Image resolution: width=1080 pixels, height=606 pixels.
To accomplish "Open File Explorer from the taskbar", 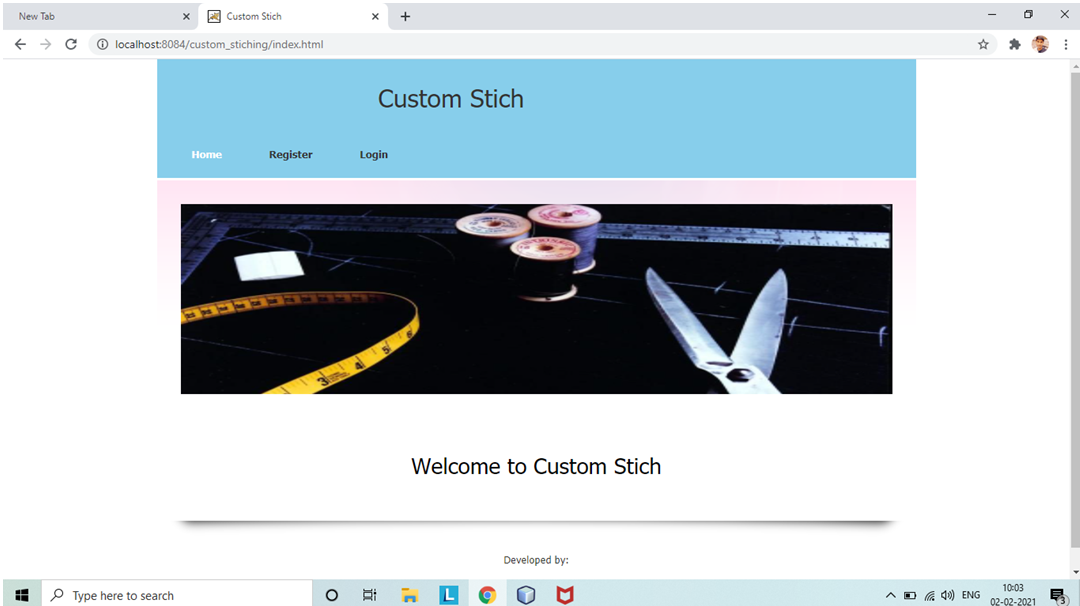I will click(x=410, y=595).
